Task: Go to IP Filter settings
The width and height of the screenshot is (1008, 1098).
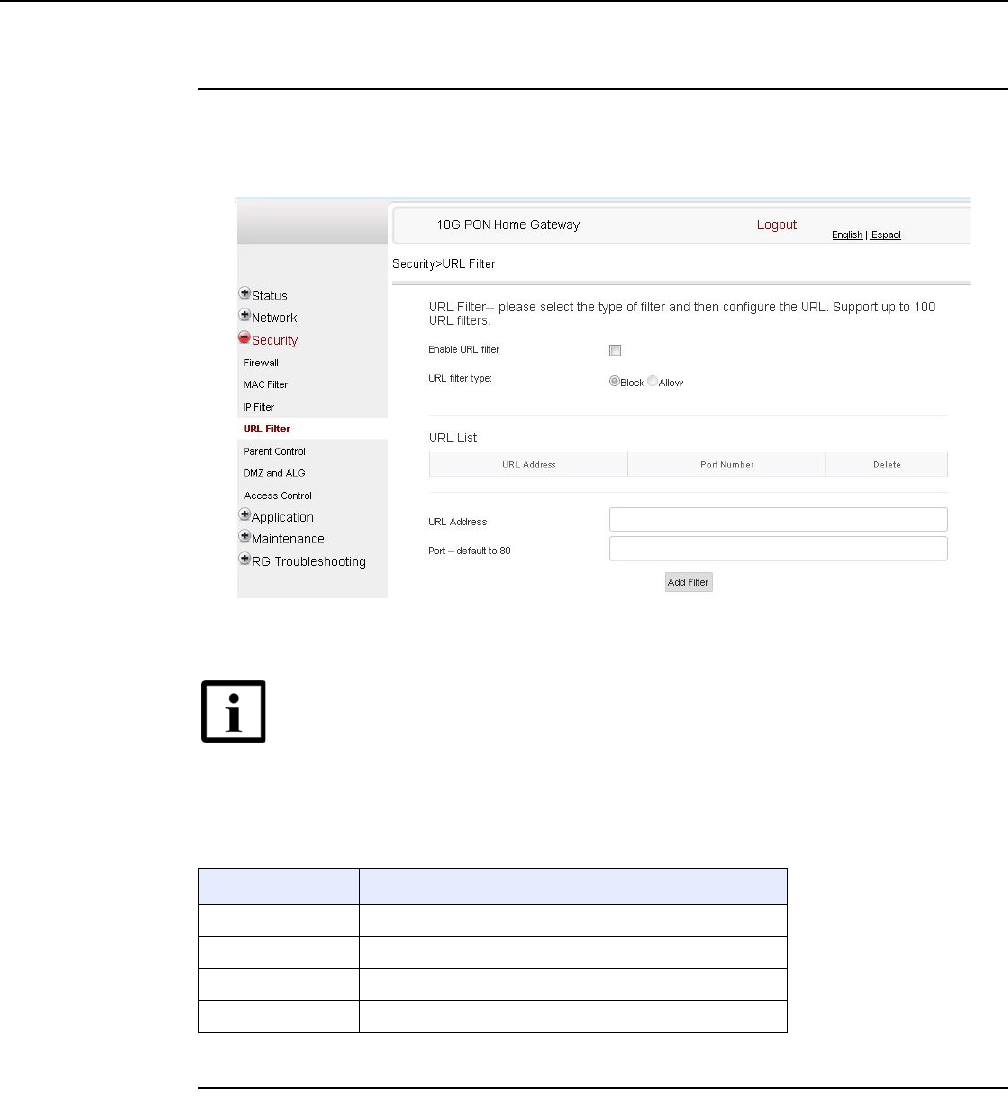Action: pyautogui.click(x=258, y=407)
